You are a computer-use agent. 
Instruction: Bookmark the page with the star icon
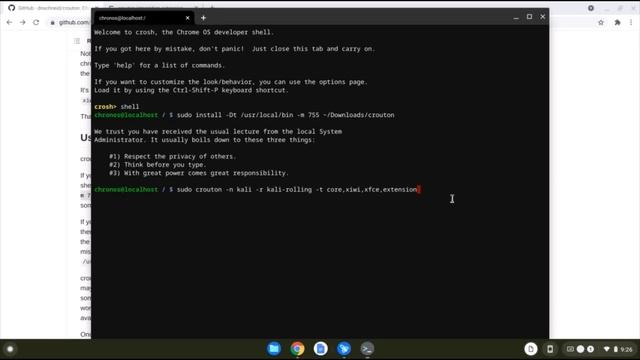click(x=601, y=22)
